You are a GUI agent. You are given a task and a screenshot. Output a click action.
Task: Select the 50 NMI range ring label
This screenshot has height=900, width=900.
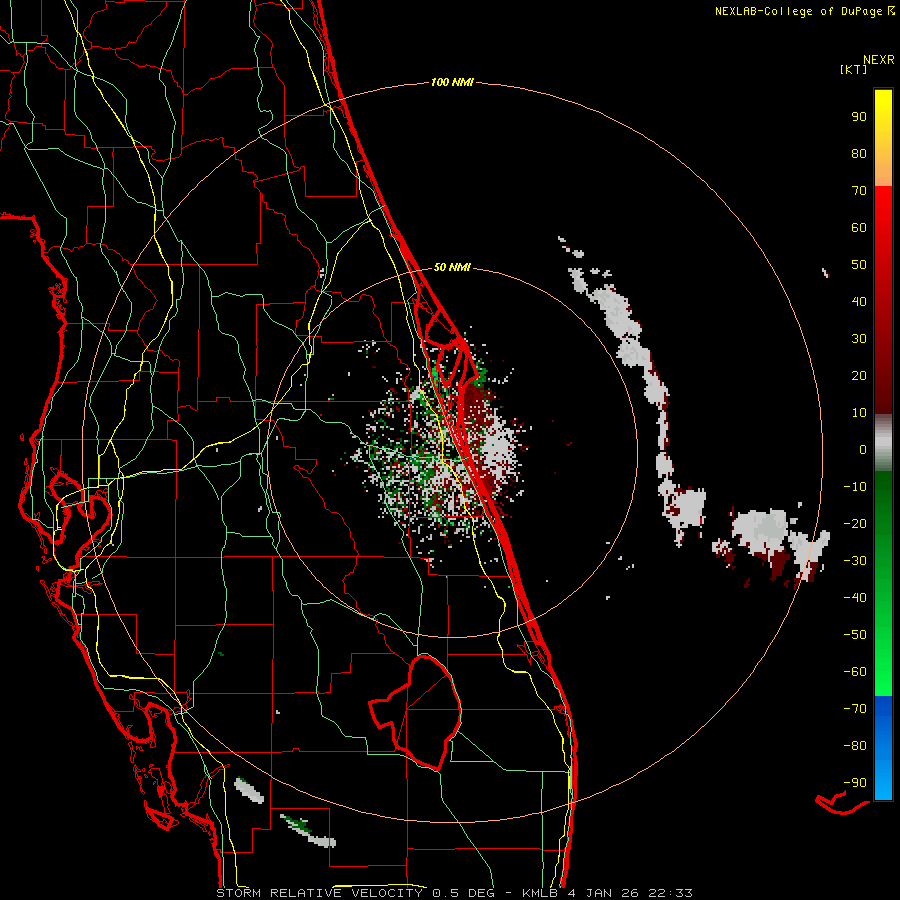point(452,267)
